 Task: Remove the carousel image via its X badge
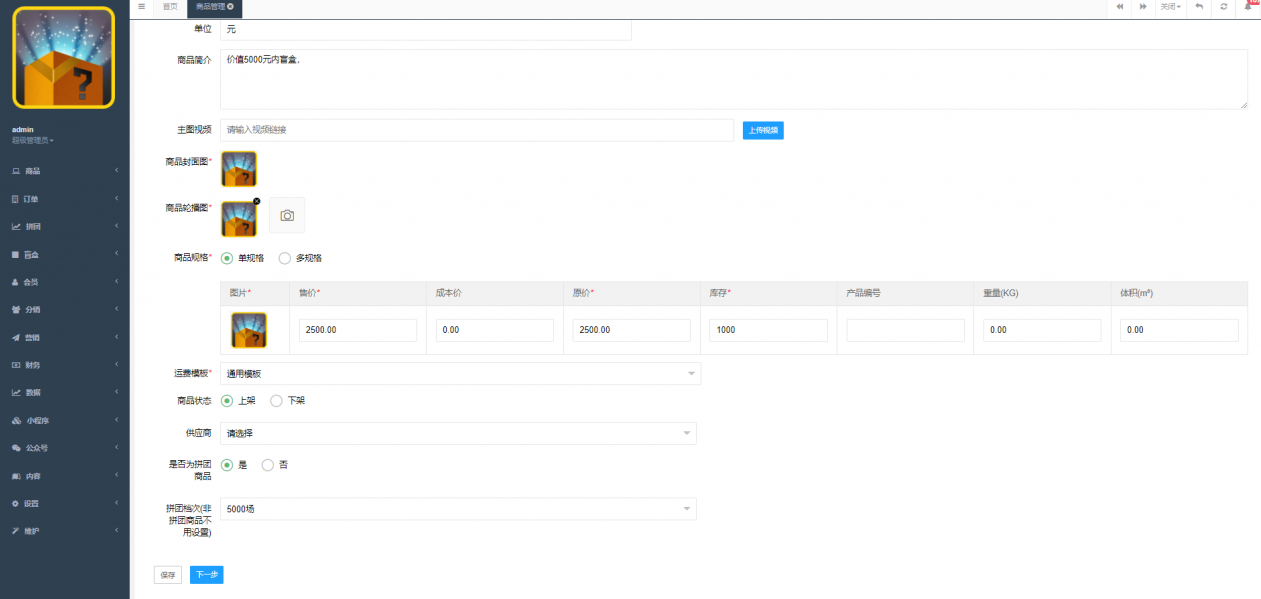(256, 201)
